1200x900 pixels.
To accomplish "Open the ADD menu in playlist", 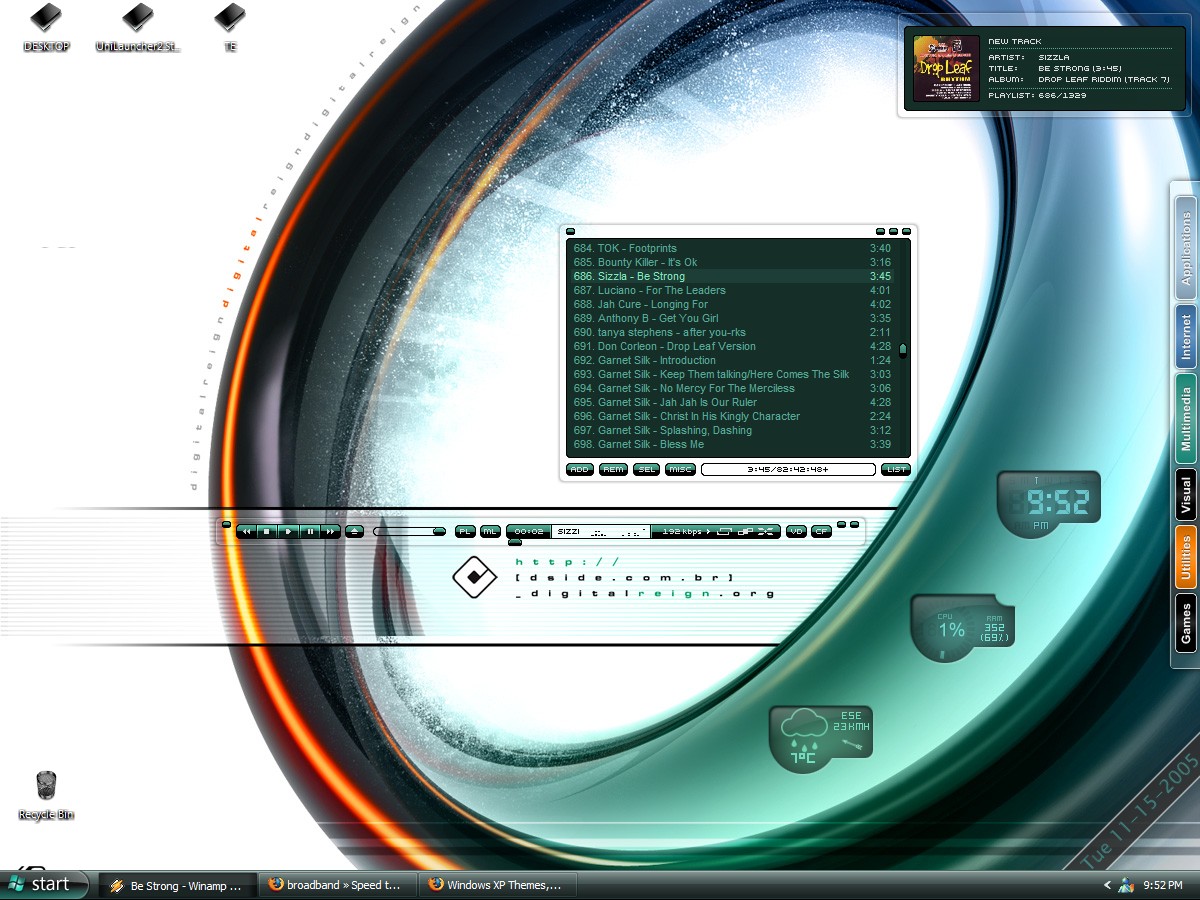I will coord(580,469).
